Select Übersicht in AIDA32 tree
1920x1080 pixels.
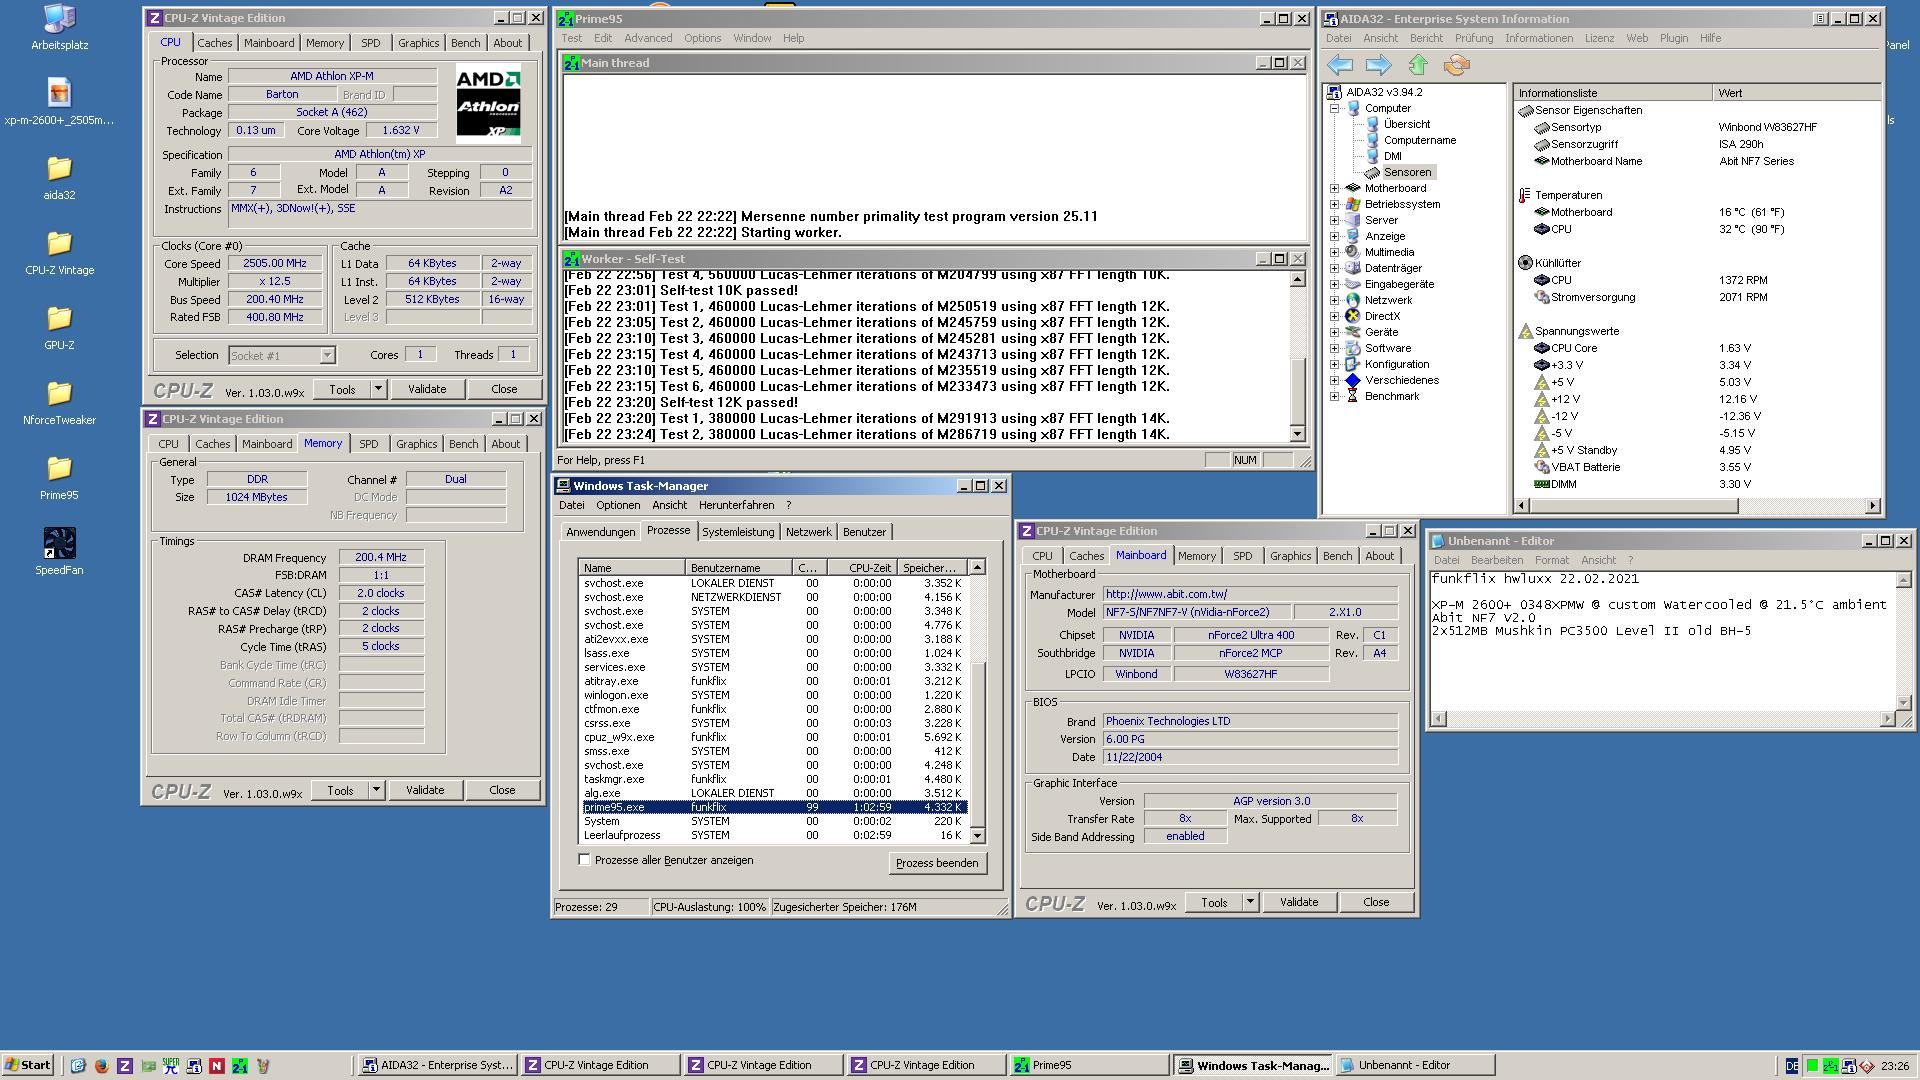coord(1407,124)
